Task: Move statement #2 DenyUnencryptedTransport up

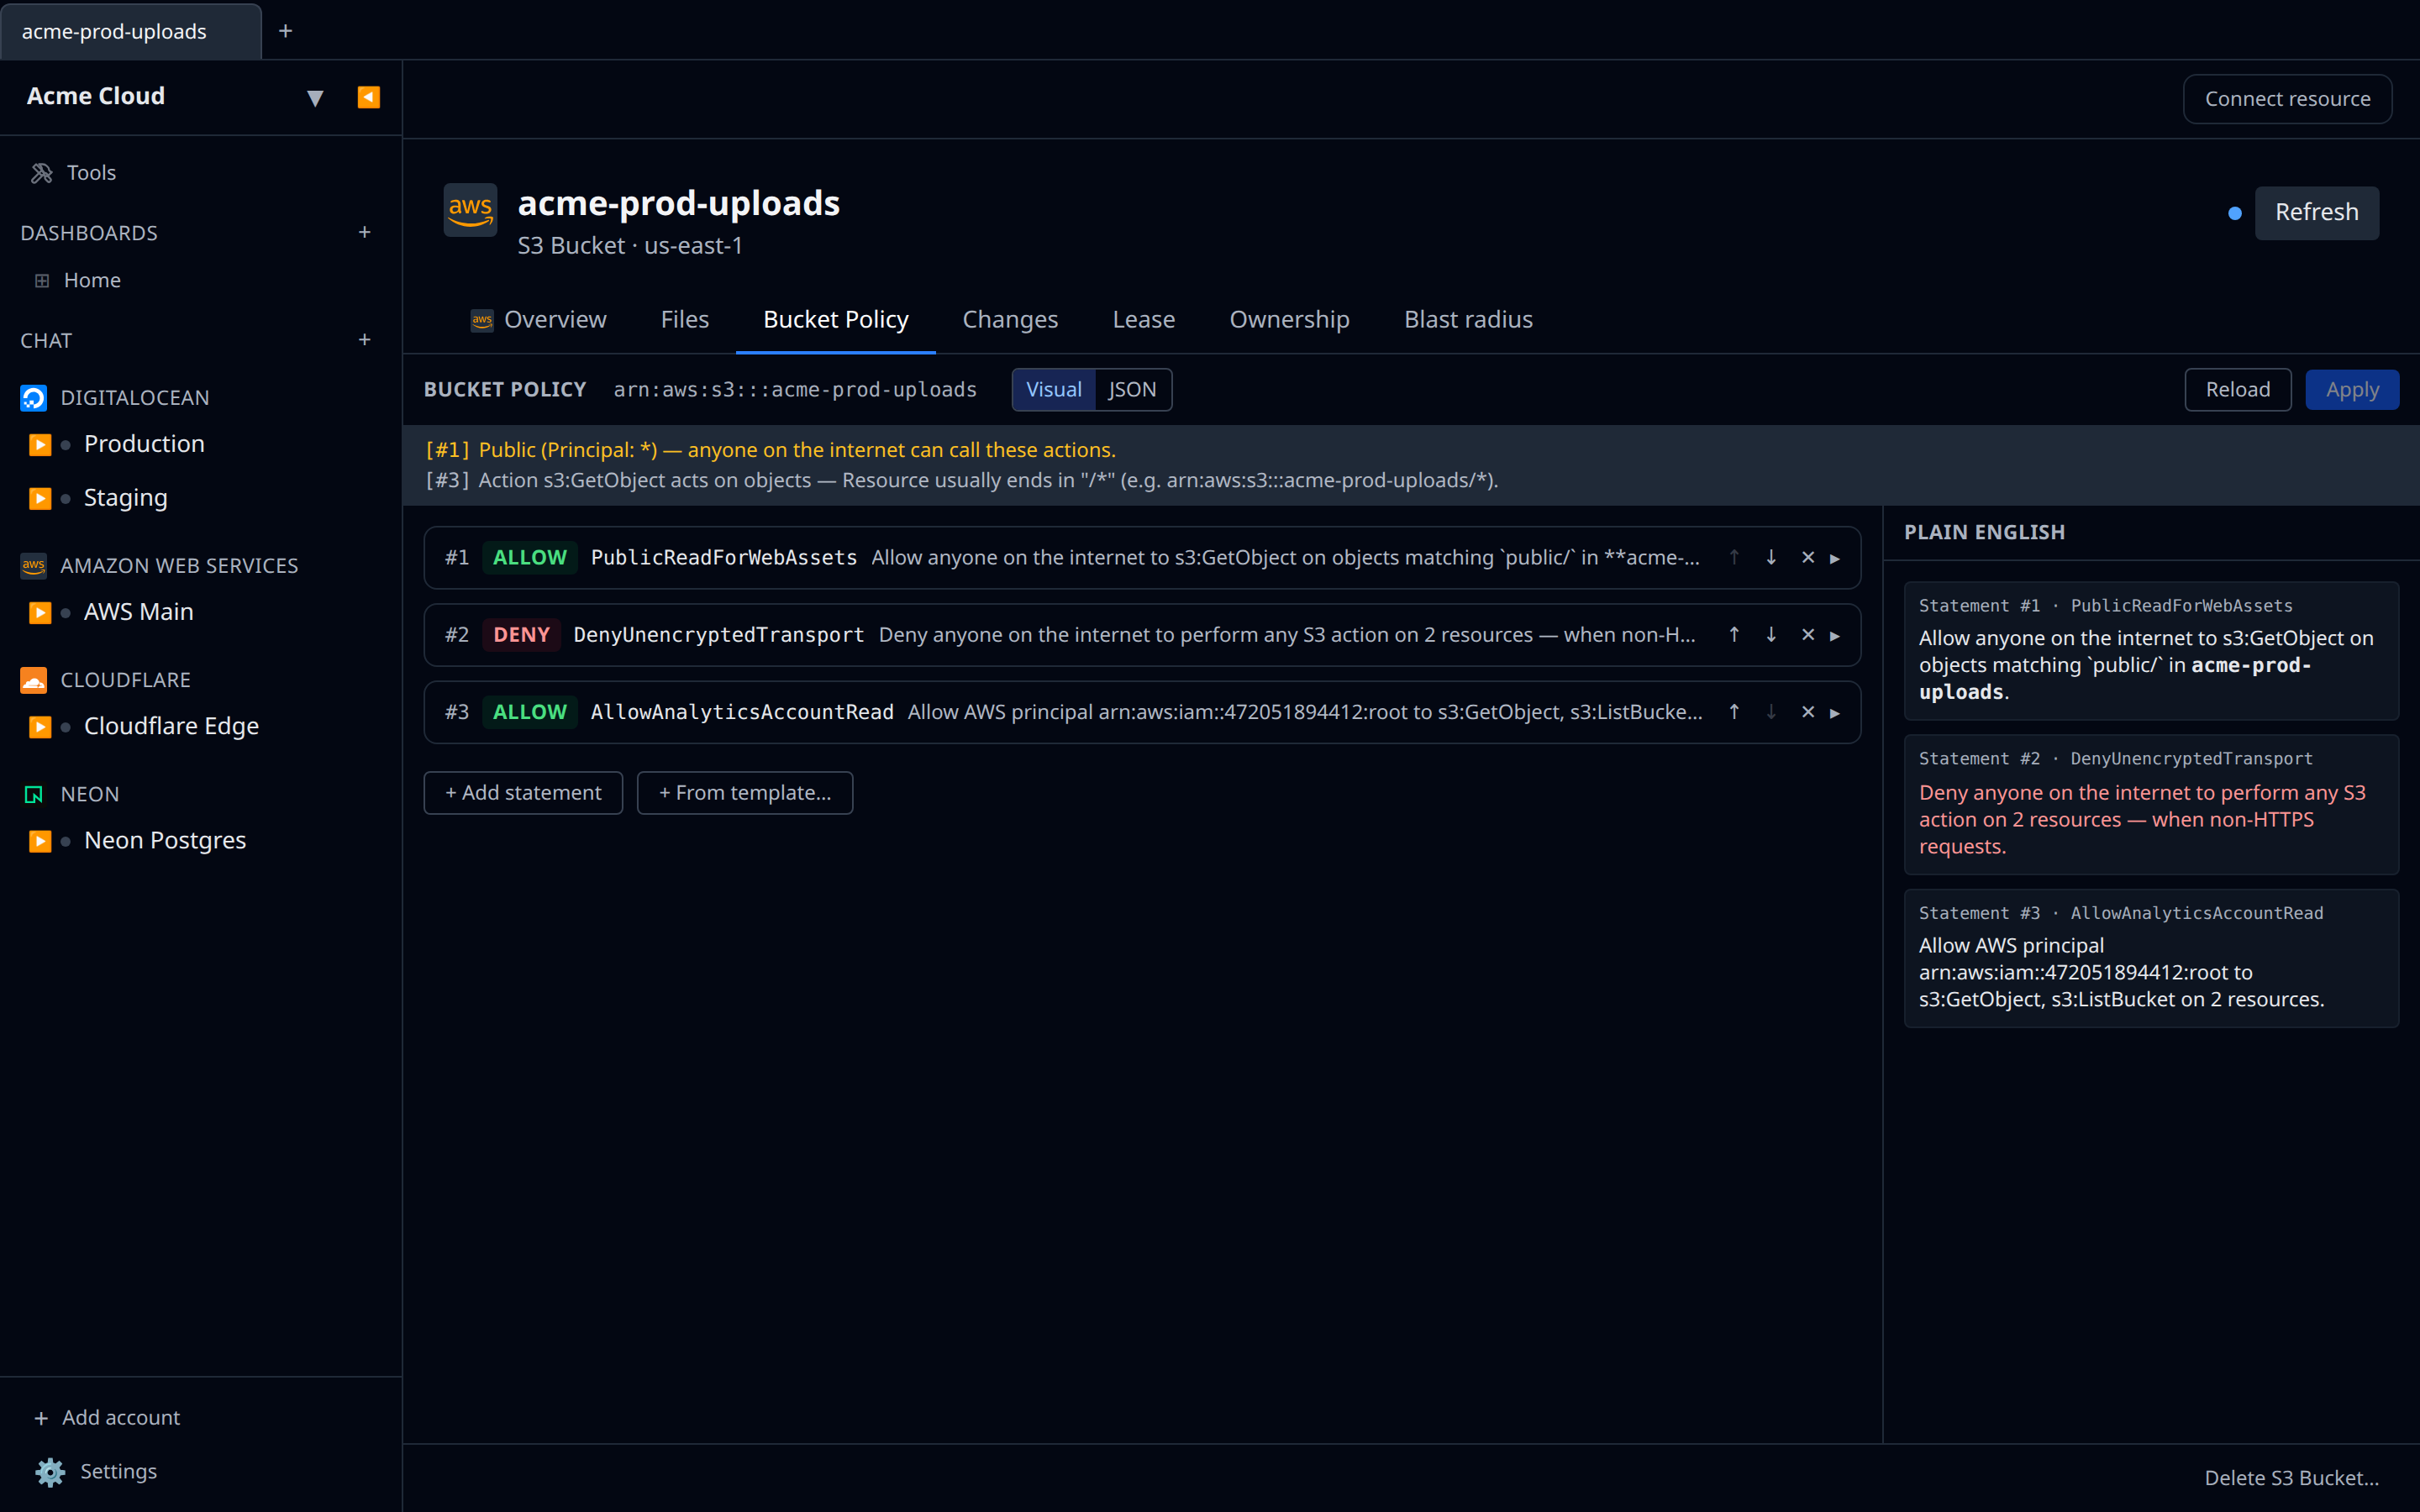Action: 1734,635
